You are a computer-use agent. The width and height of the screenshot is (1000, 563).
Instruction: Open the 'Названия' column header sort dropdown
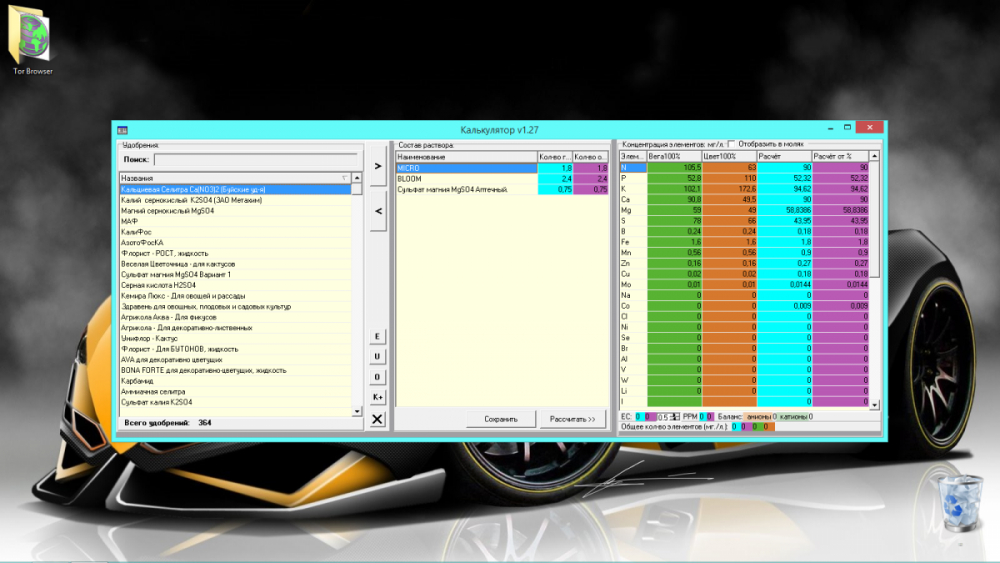344,178
